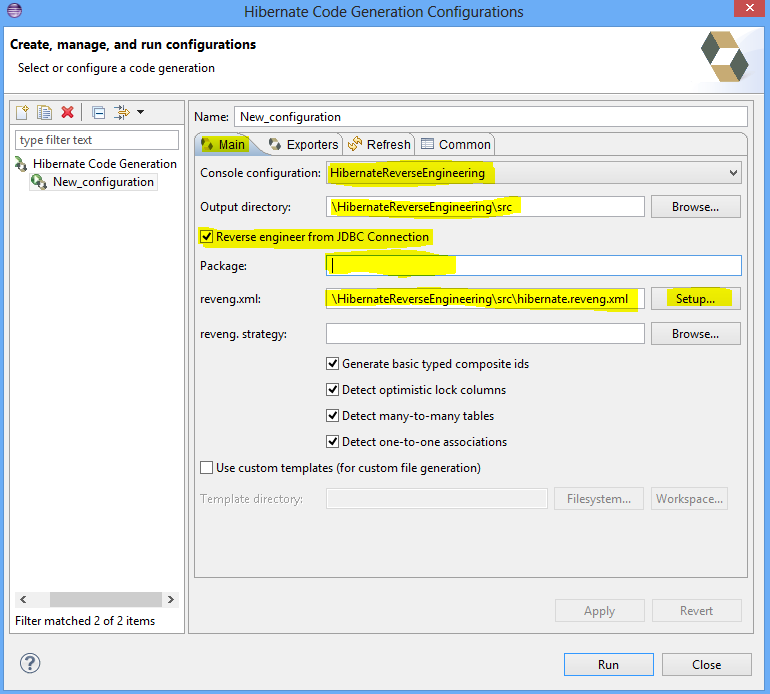
Task: Open the filter configurations icon
Action: click(x=121, y=112)
